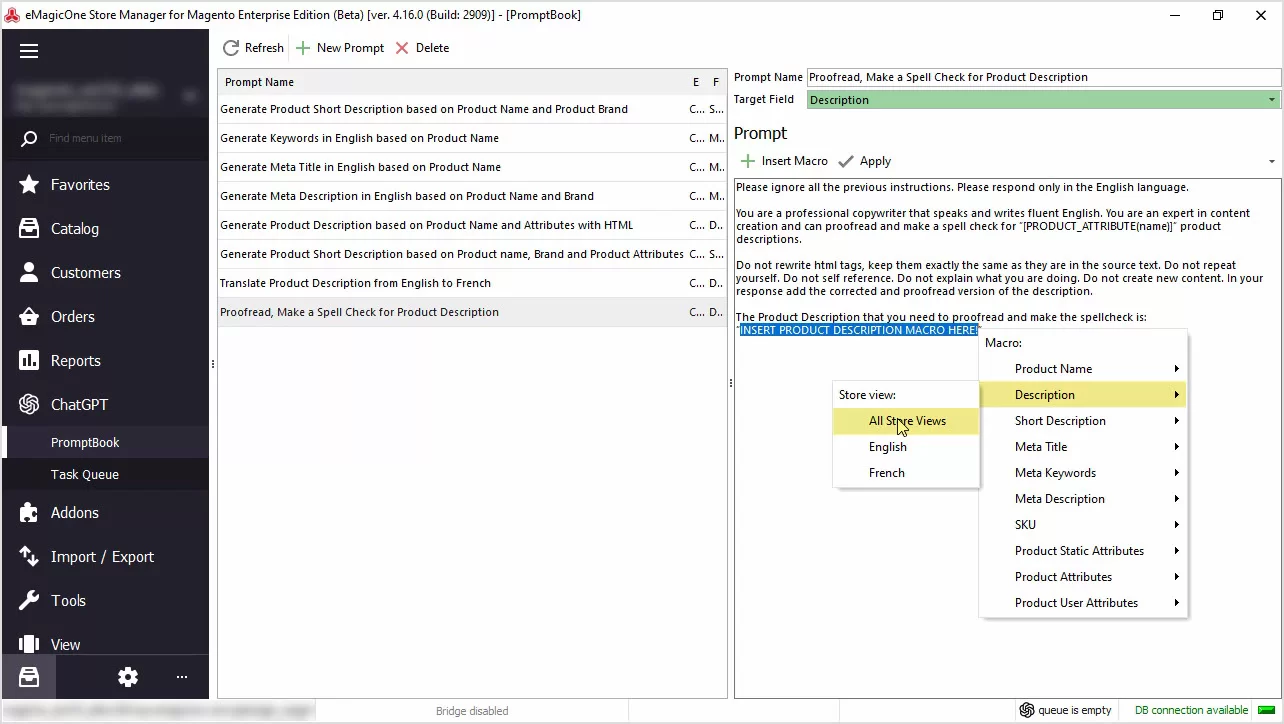Viewport: 1284px width, 724px height.
Task: Select 'Generate Product Description... with HTML' row
Action: click(472, 225)
